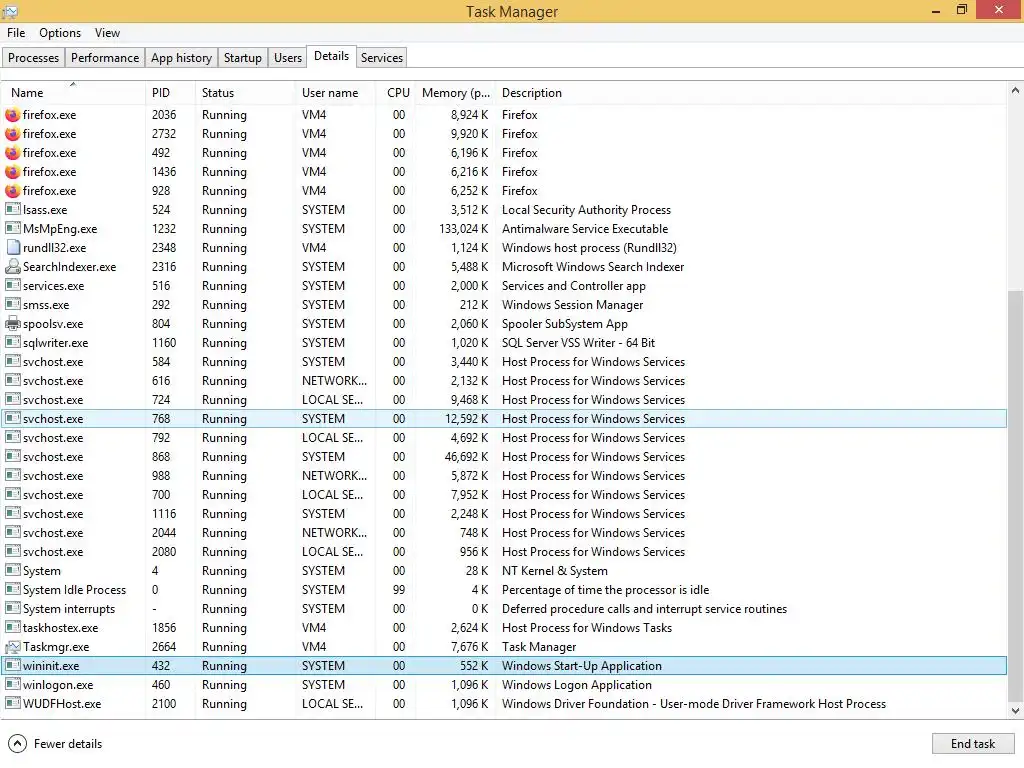Click the vertical scrollbar thumb
The image size is (1024, 768).
pos(1015,496)
